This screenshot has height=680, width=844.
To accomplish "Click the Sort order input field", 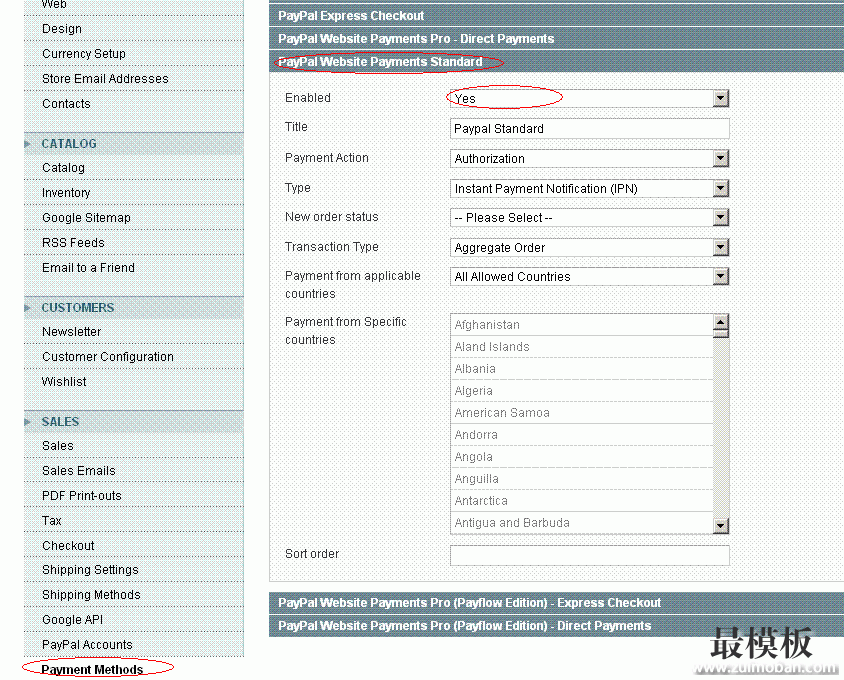I will (x=589, y=555).
